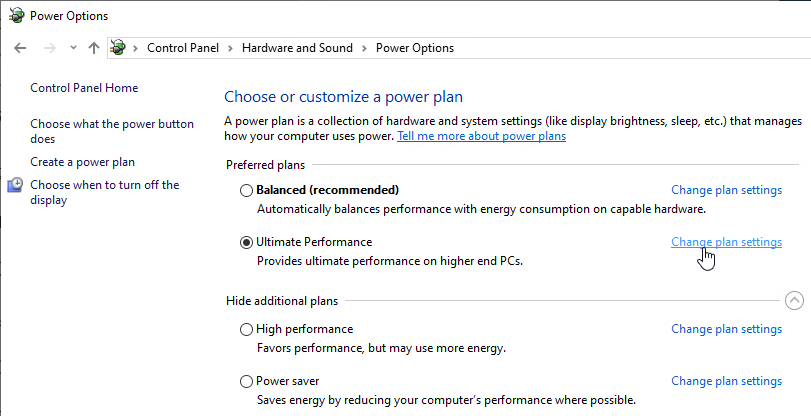Viewport: 811px width, 416px height.
Task: Open Hardware and Sound breadcrumb
Action: click(297, 48)
